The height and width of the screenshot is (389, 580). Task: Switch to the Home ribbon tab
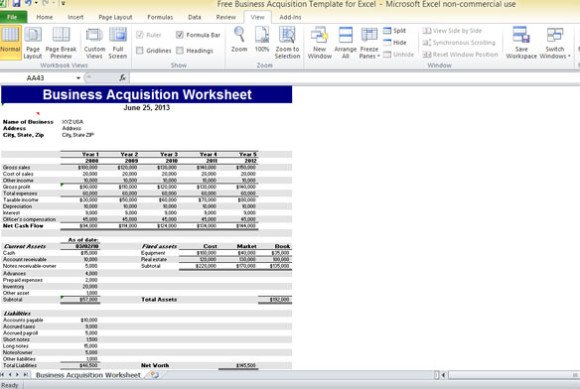(x=44, y=17)
